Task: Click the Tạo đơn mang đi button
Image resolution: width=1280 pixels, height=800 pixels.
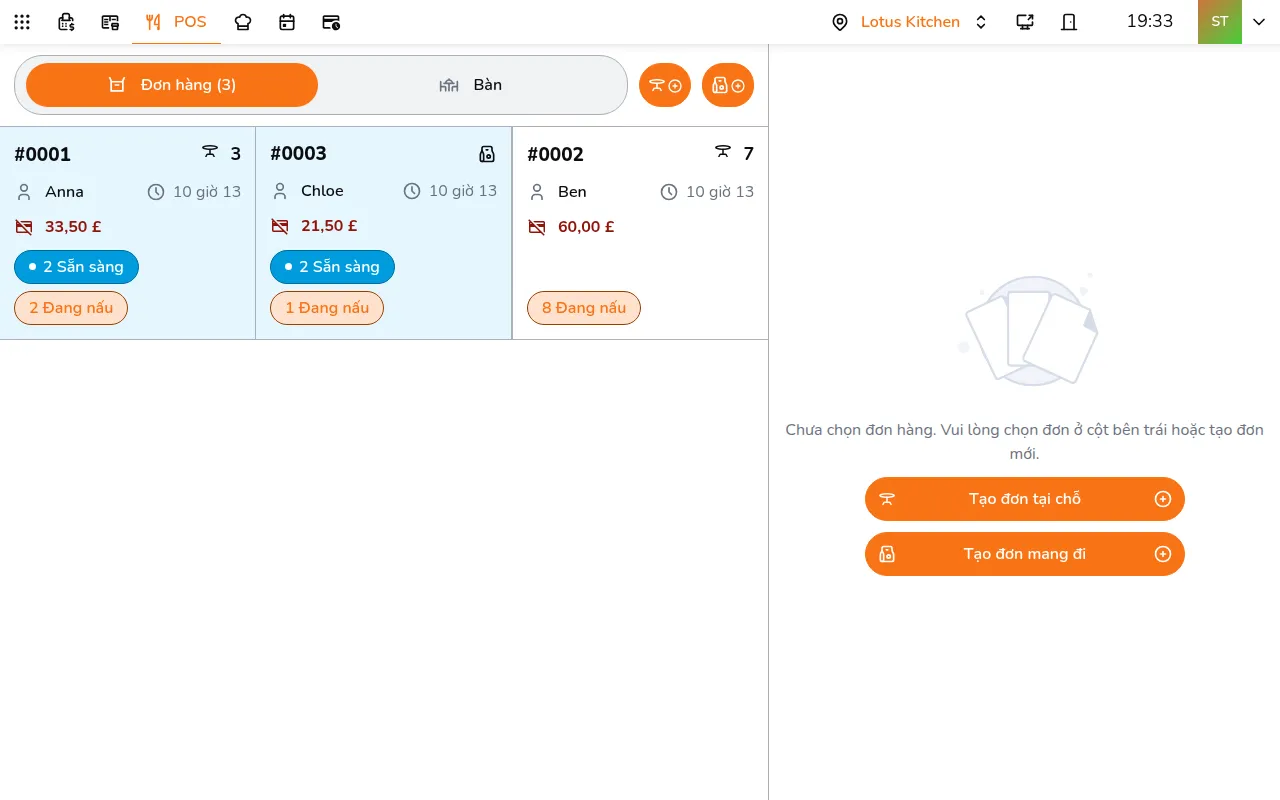Action: (x=1025, y=554)
